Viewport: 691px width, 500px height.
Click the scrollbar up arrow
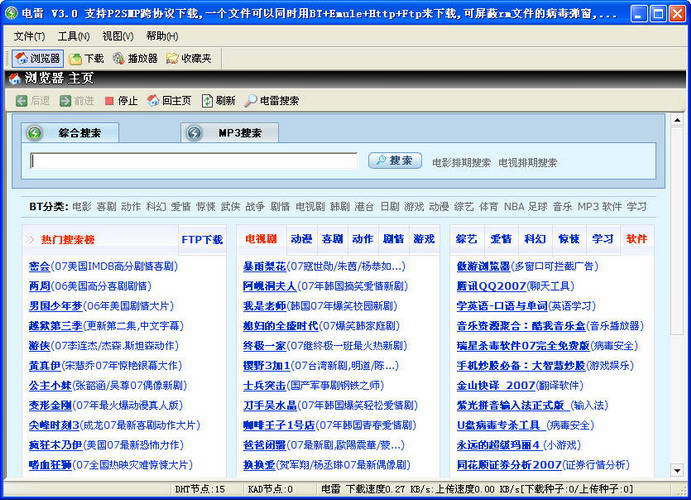677,120
